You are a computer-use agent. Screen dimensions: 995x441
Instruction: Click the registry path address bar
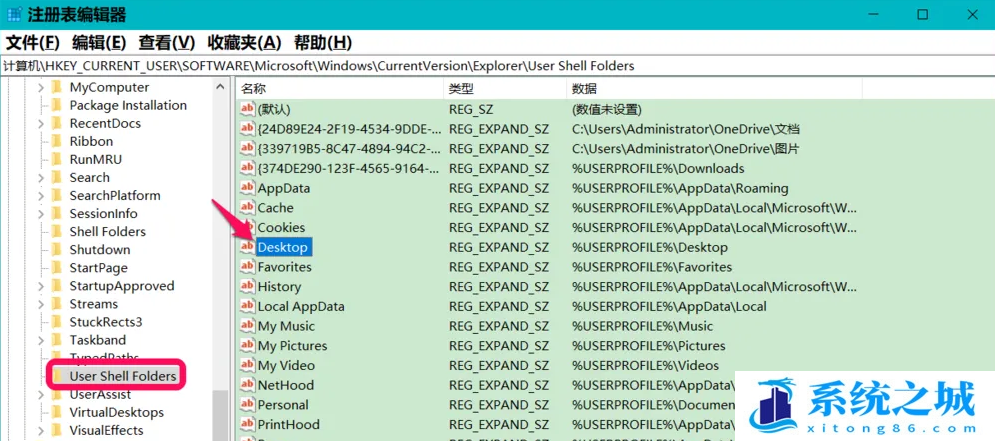point(498,66)
